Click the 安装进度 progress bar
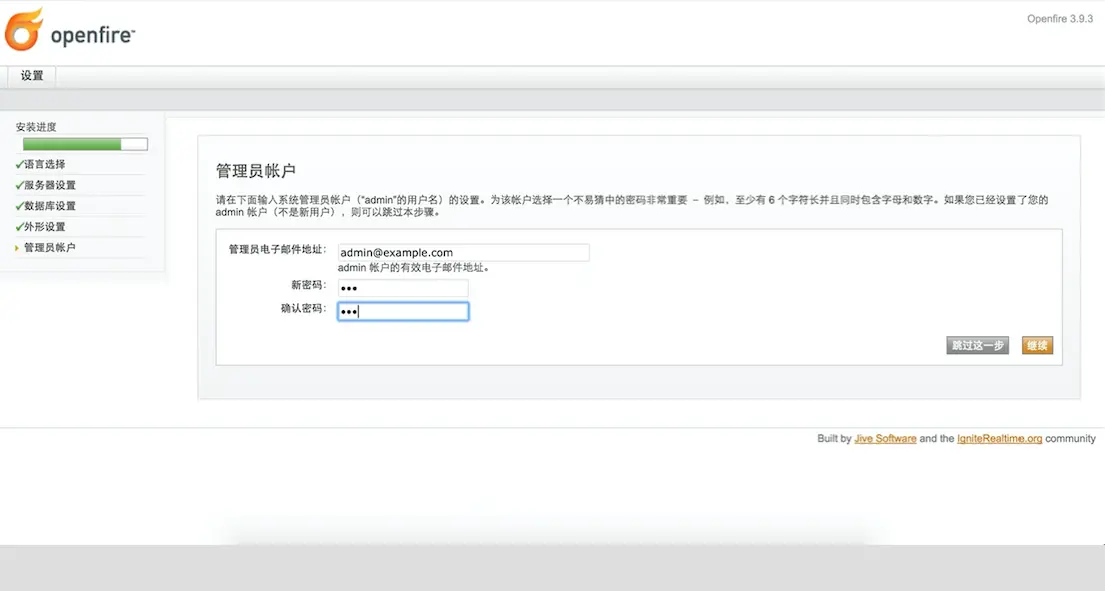This screenshot has width=1105, height=591. click(x=84, y=143)
